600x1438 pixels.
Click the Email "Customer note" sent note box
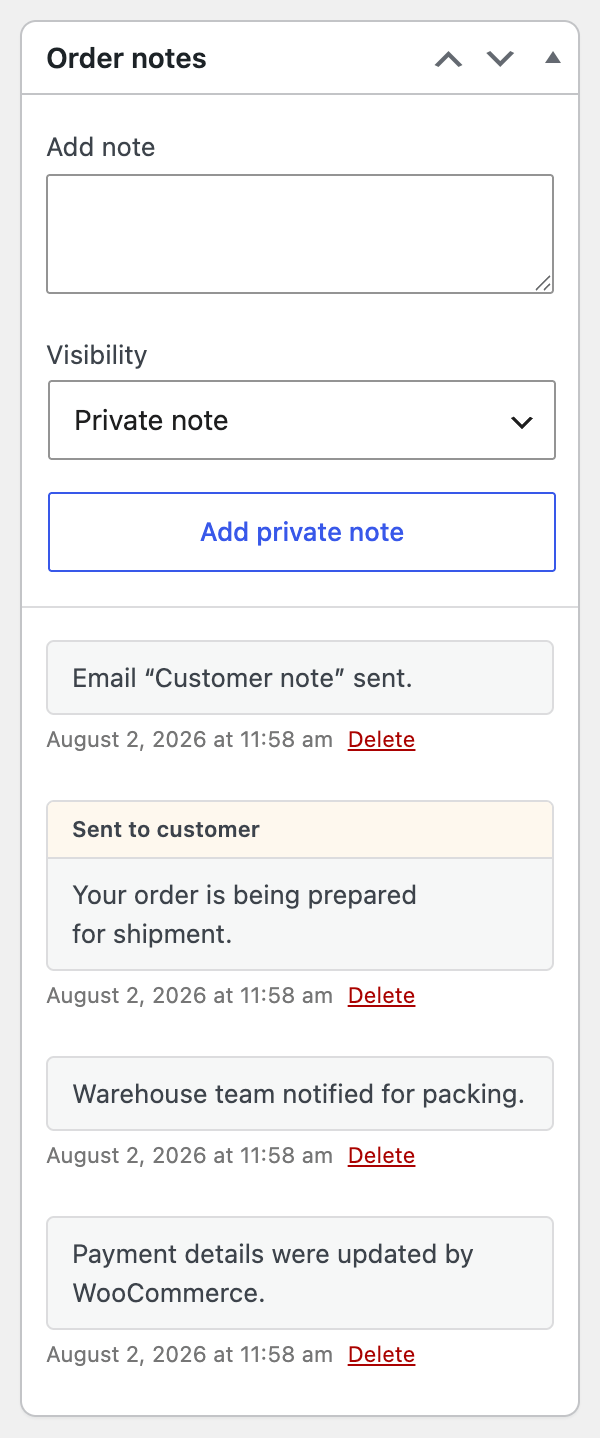[x=300, y=678]
